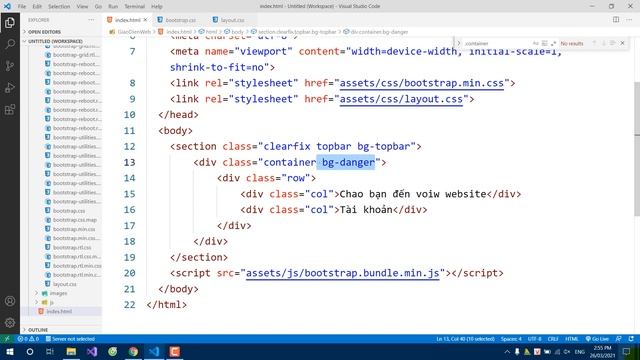Open Explorer panel ellipsis menu
The height and width of the screenshot is (360, 640).
[91, 20]
